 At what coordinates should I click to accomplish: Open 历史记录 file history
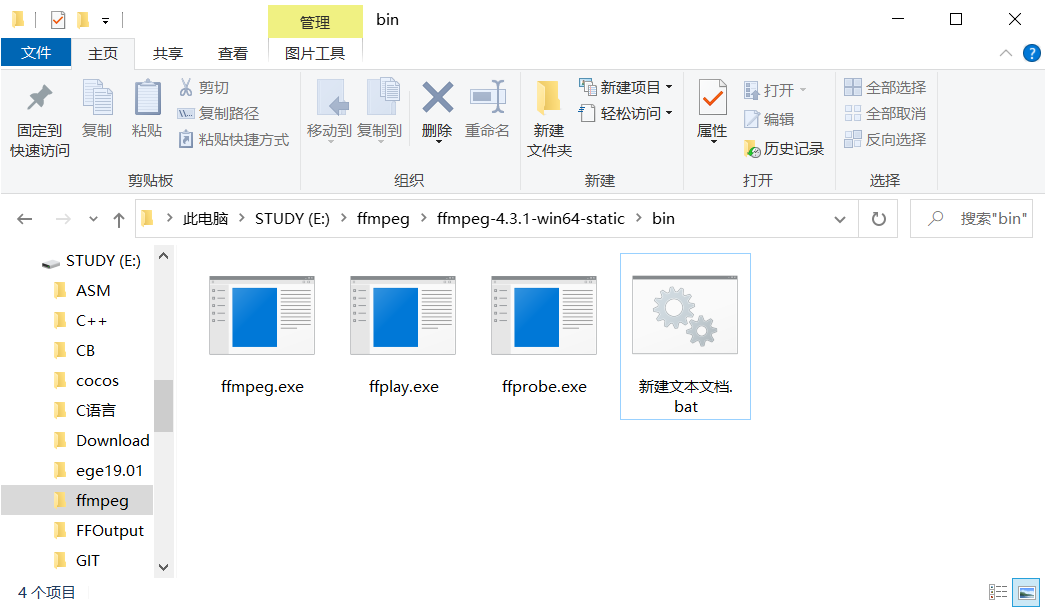coord(784,148)
